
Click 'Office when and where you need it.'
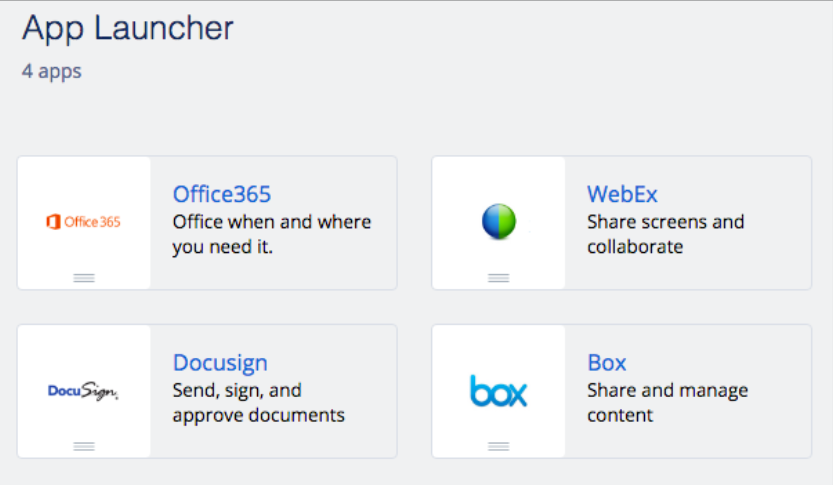coord(271,234)
